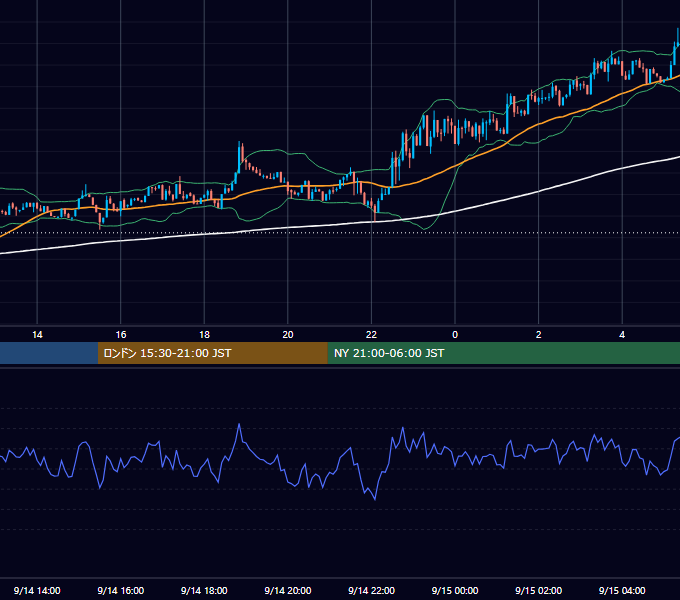Click the 9/14 18:00 time label
The height and width of the screenshot is (600, 680).
(x=204, y=590)
